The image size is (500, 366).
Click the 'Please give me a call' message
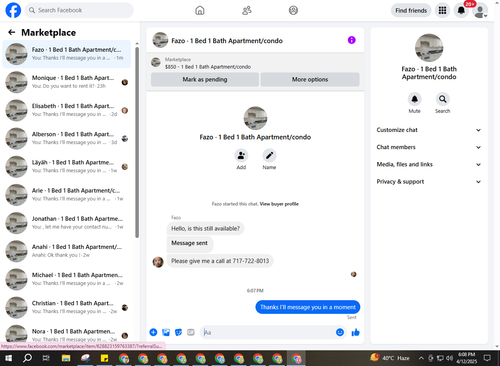220,261
